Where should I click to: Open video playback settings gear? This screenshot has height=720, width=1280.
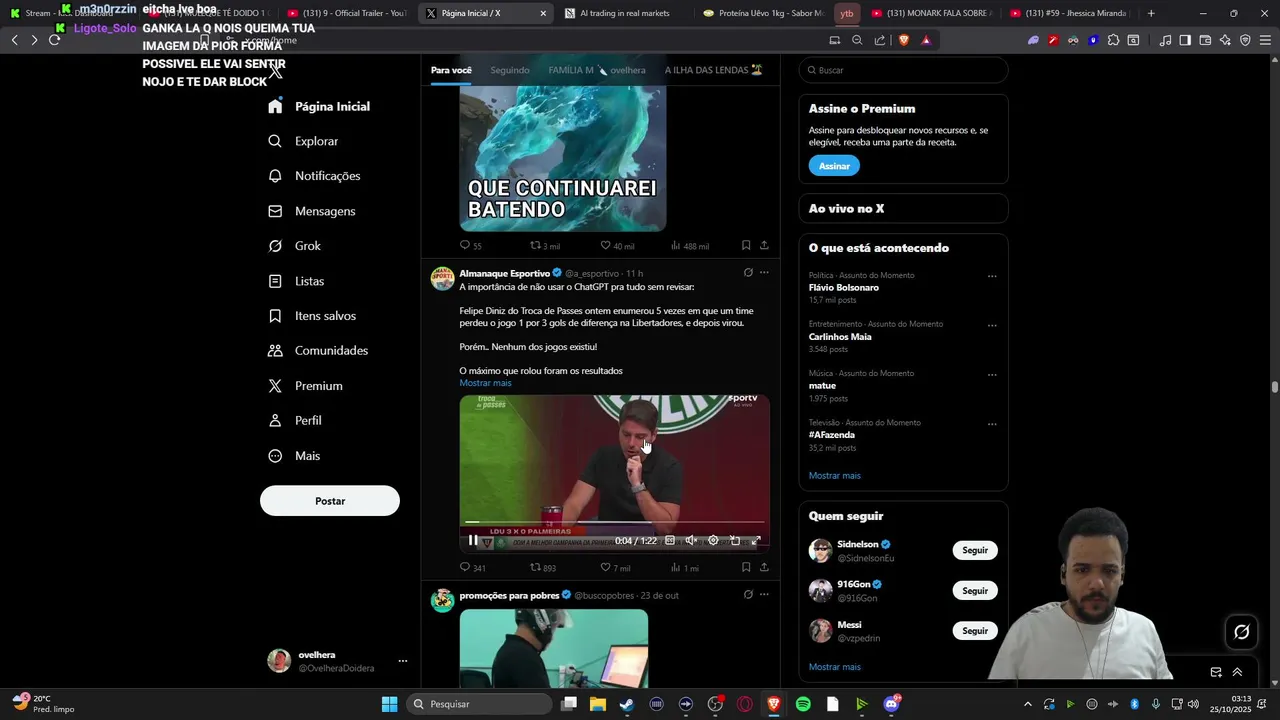713,540
